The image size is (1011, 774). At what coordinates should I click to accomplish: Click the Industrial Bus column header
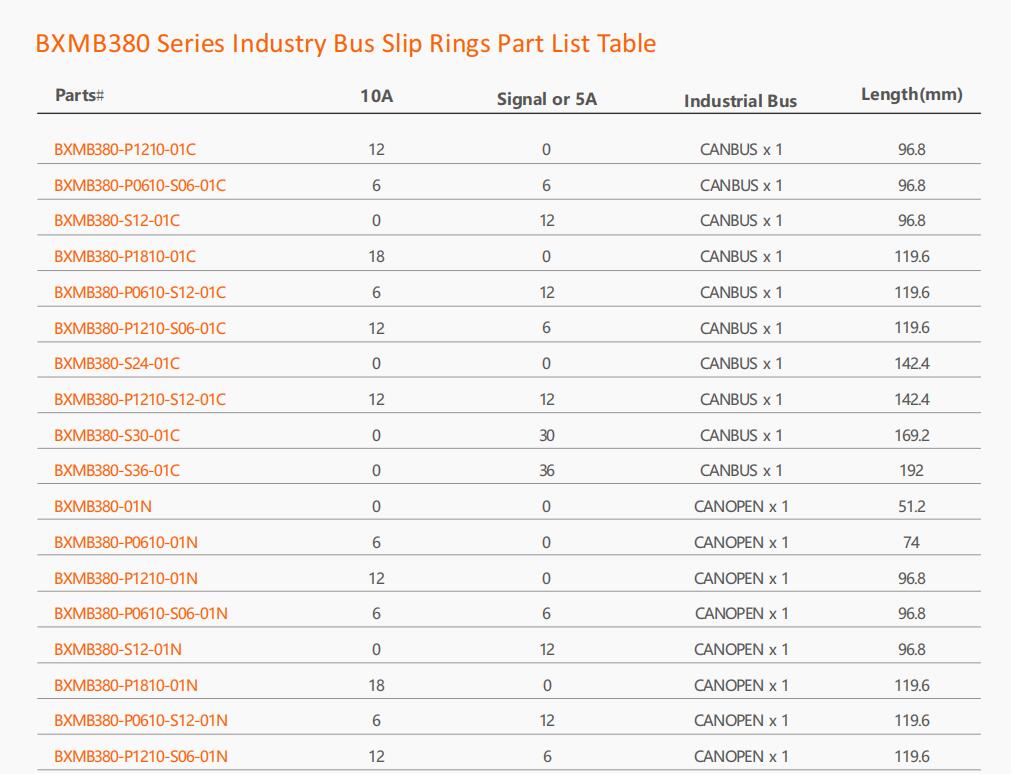(740, 100)
